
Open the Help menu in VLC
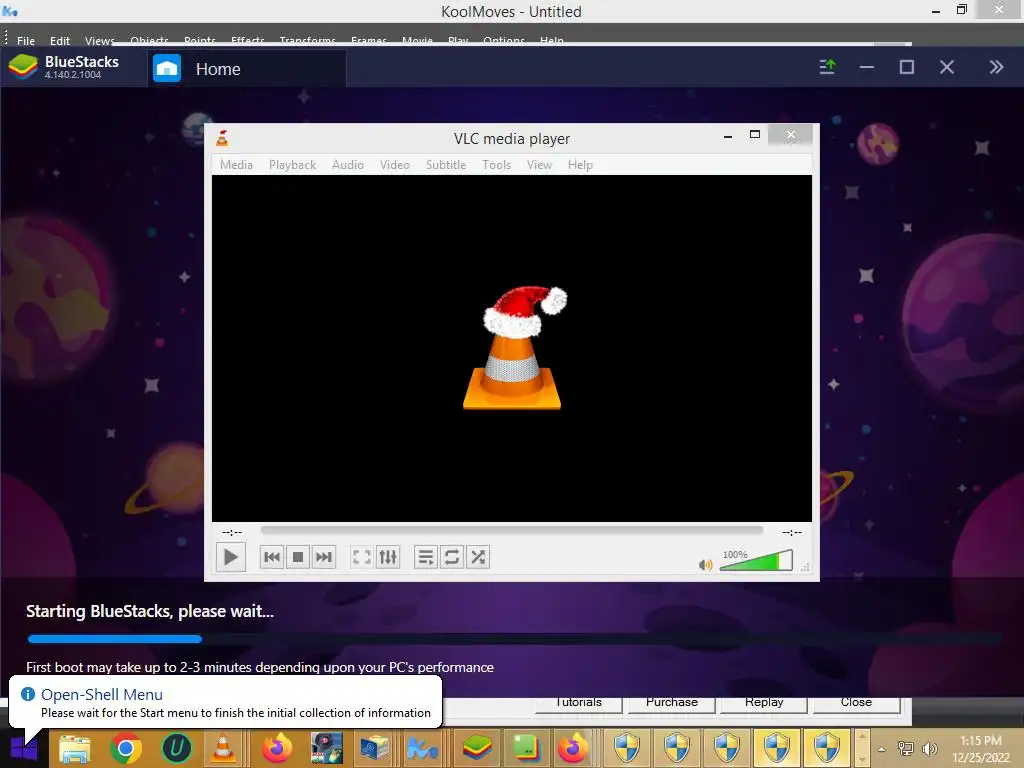point(580,165)
